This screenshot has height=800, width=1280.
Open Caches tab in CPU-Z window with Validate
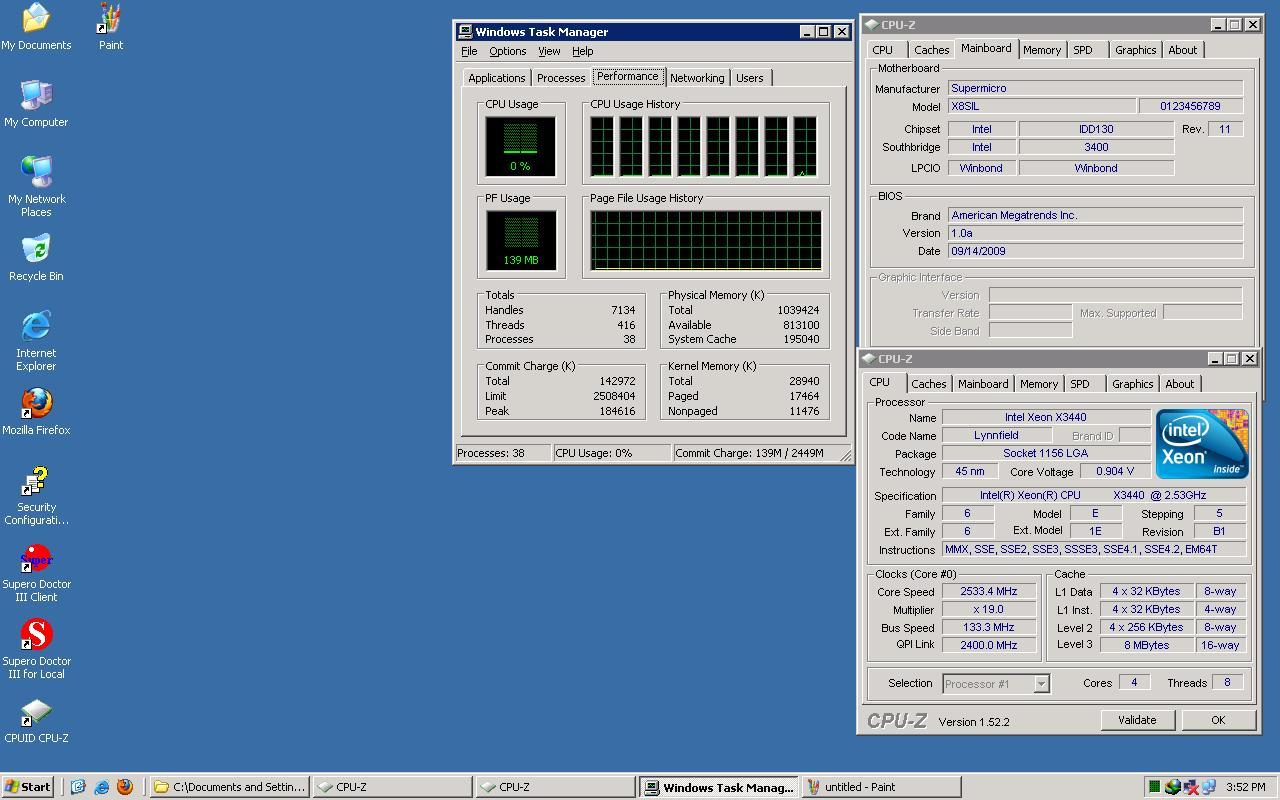(x=928, y=384)
